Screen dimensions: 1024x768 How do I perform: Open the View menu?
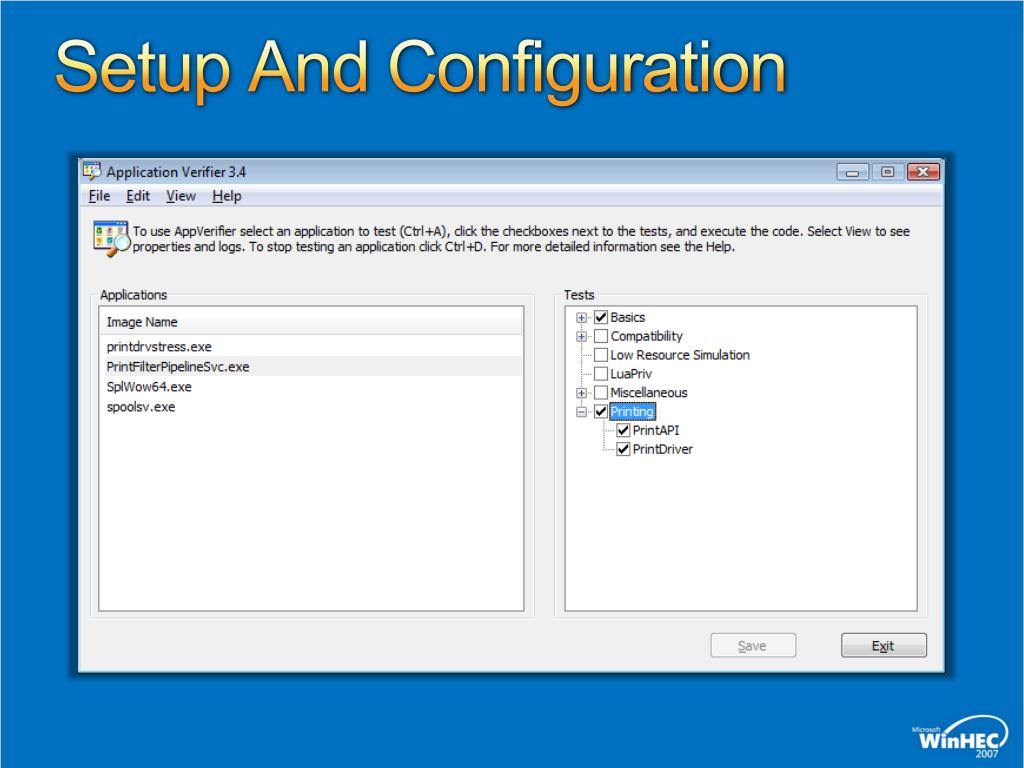pyautogui.click(x=181, y=196)
